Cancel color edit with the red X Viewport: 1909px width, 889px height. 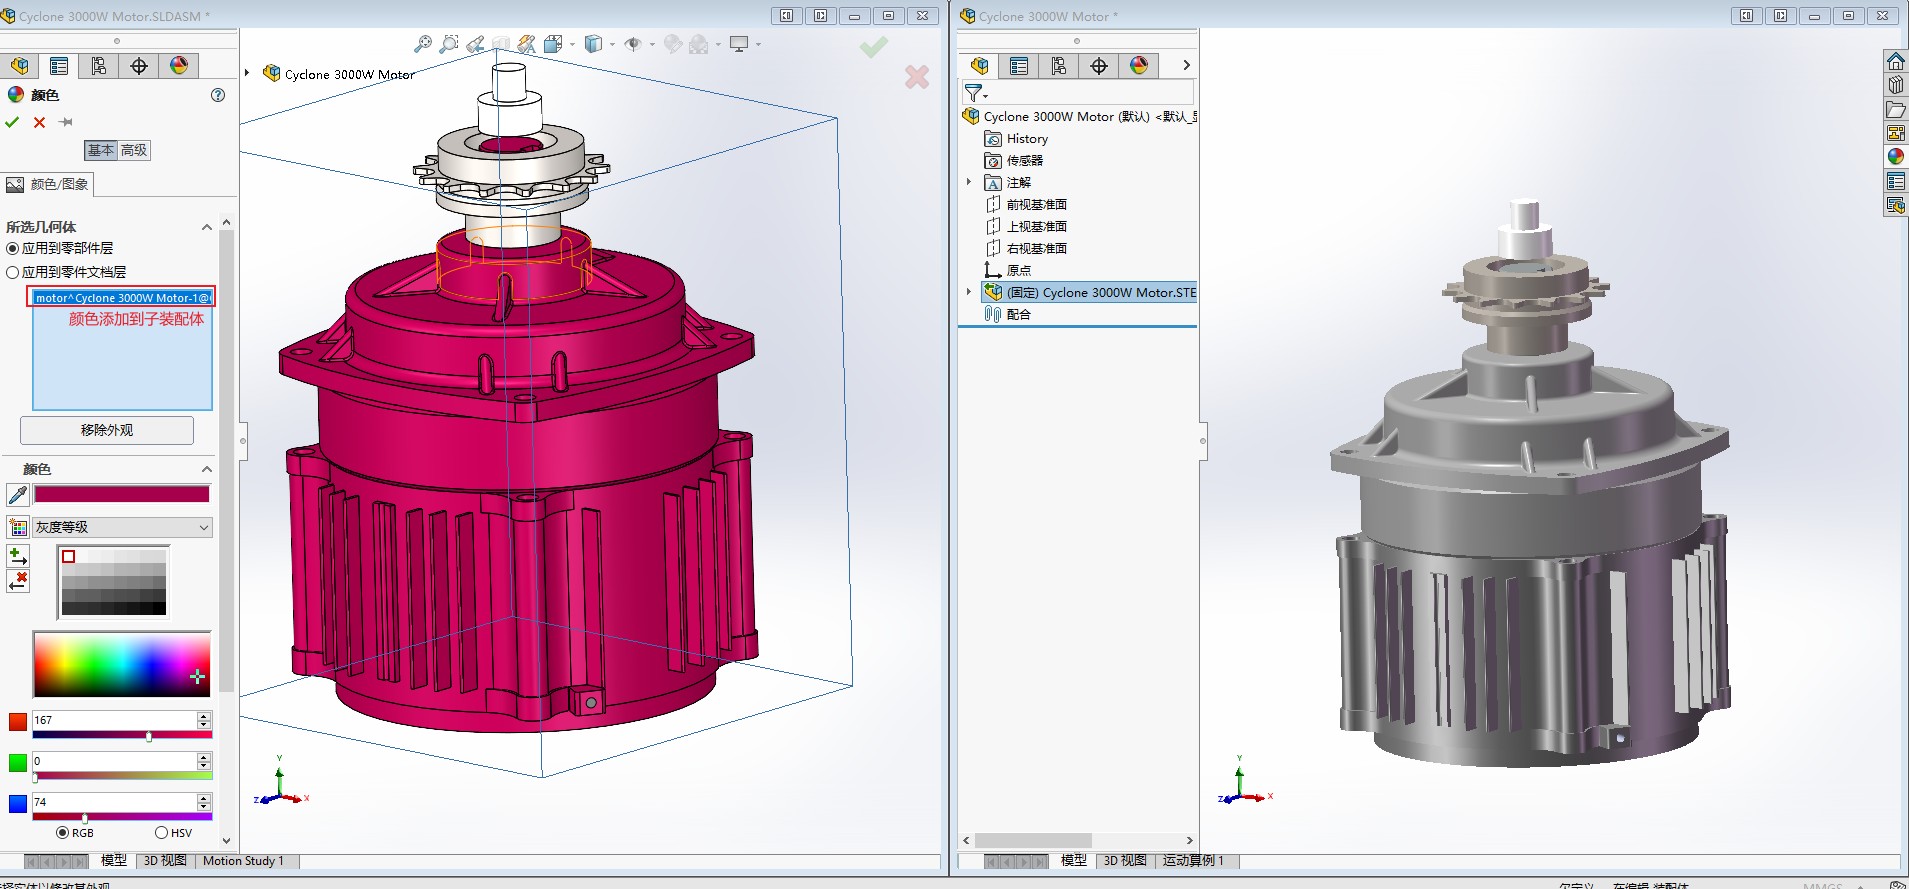click(39, 122)
